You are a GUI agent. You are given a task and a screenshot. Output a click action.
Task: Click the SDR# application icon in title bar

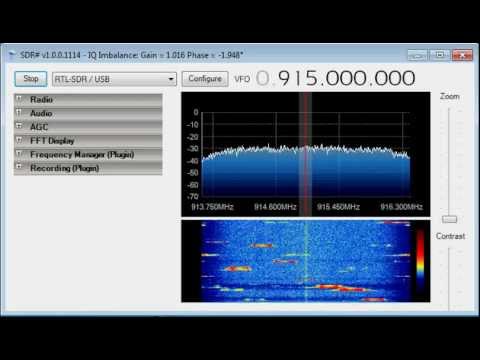[12, 55]
